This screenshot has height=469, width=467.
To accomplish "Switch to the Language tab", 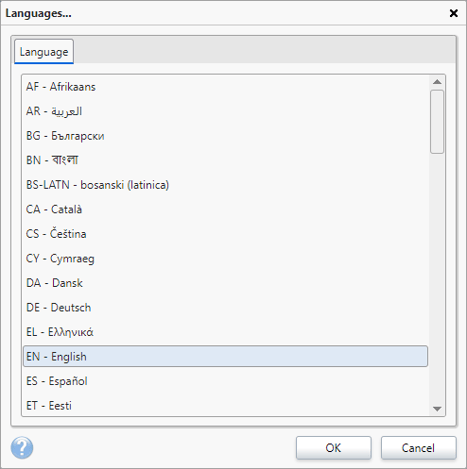I will click(x=44, y=52).
